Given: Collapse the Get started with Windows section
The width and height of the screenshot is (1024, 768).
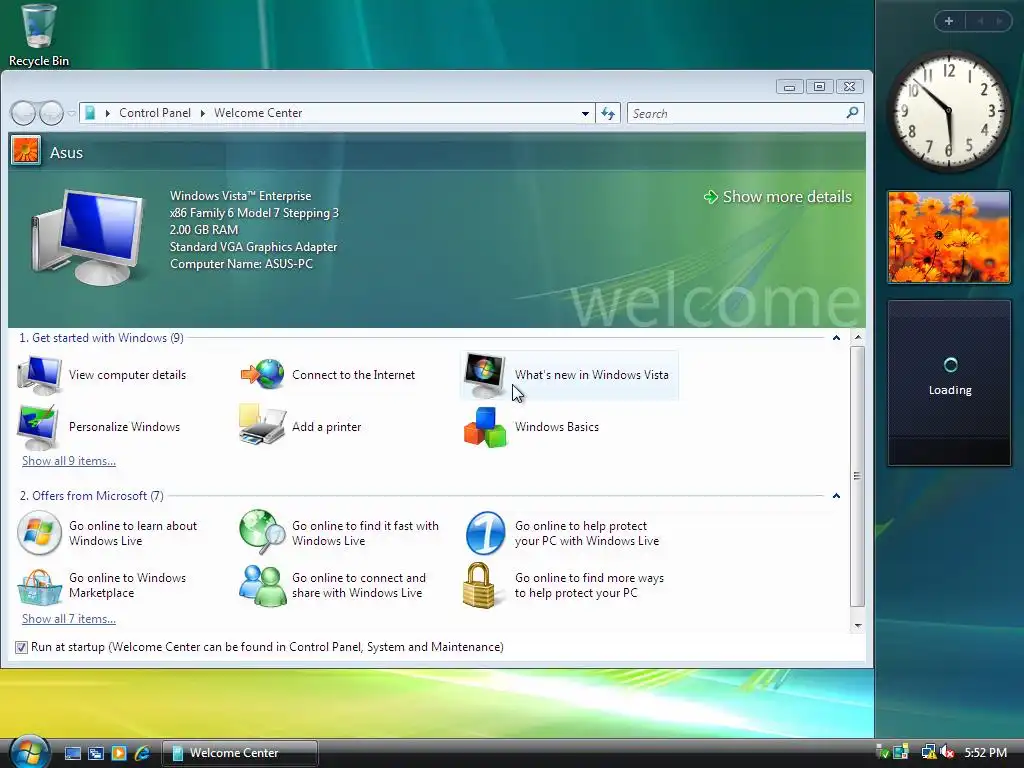Looking at the screenshot, I should click(x=836, y=338).
